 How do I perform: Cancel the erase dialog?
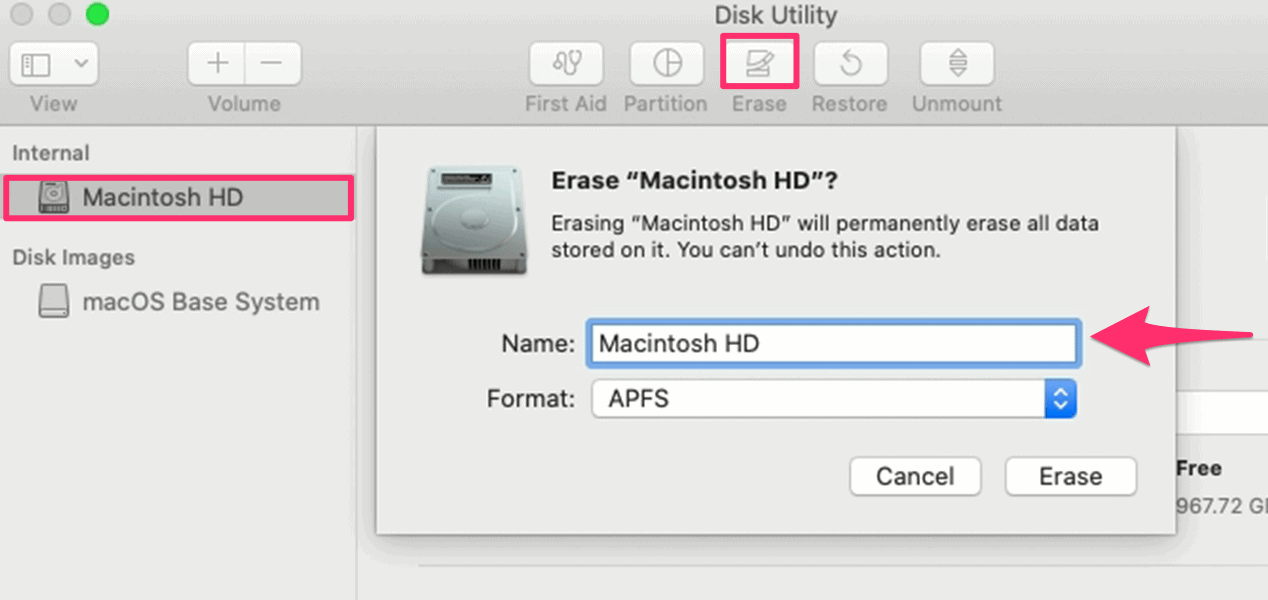[915, 476]
